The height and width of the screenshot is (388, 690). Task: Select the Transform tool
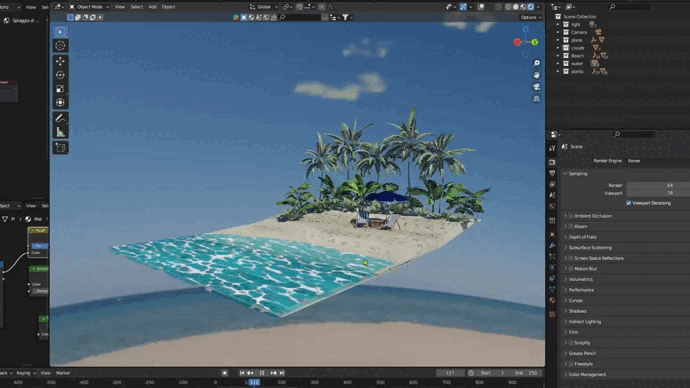60,102
